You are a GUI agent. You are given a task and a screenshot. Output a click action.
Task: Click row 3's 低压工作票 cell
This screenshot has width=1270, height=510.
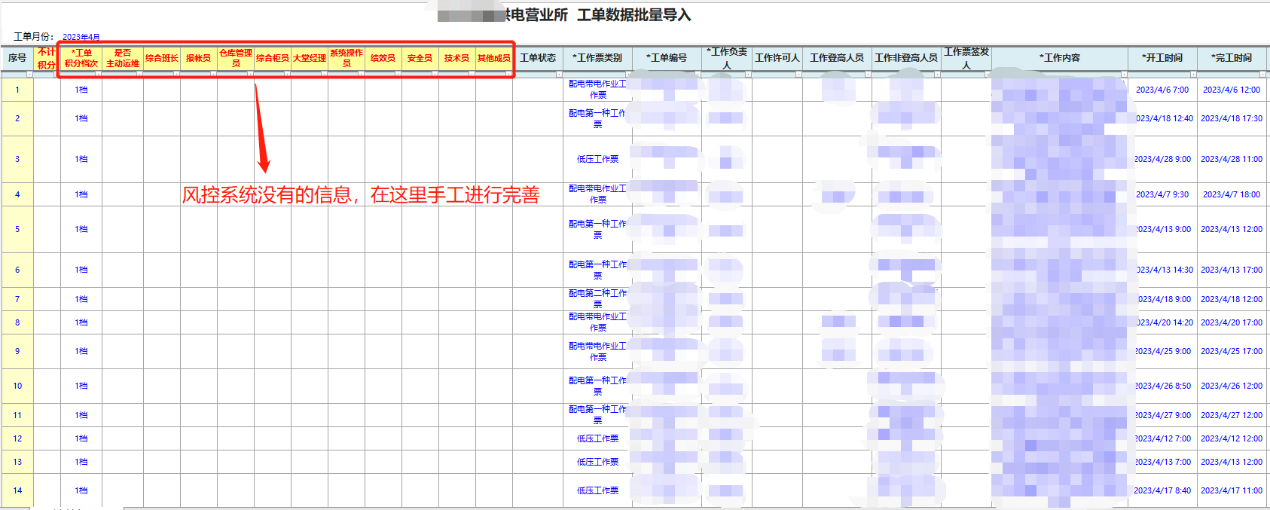597,159
